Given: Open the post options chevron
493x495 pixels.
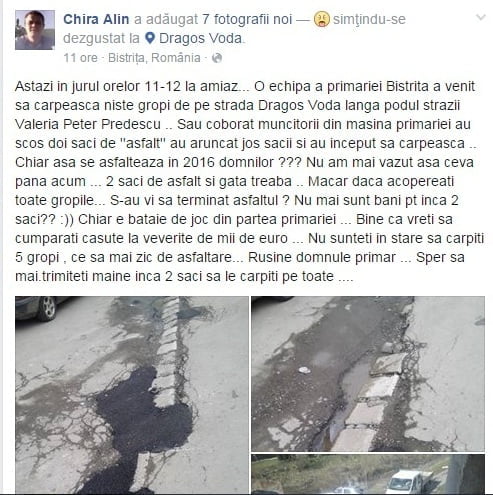Looking at the screenshot, I should click(x=480, y=17).
